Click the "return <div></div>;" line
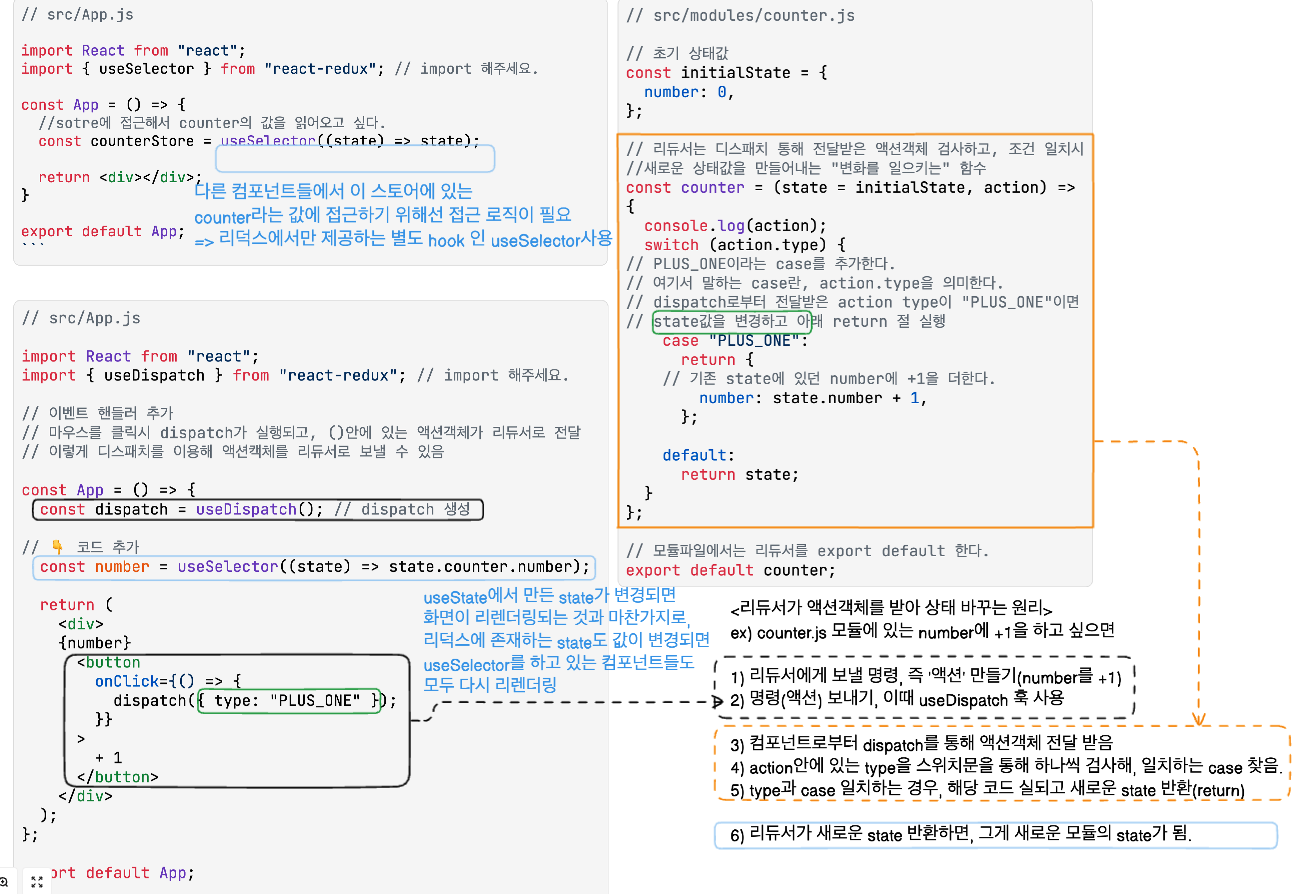Viewport: 1313px width, 894px height. (120, 177)
